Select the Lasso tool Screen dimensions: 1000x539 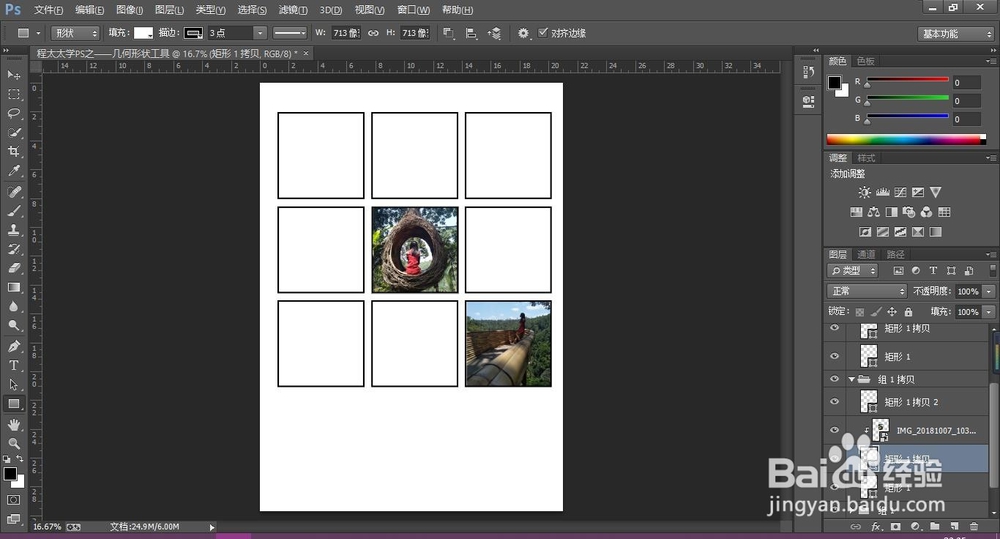13,114
